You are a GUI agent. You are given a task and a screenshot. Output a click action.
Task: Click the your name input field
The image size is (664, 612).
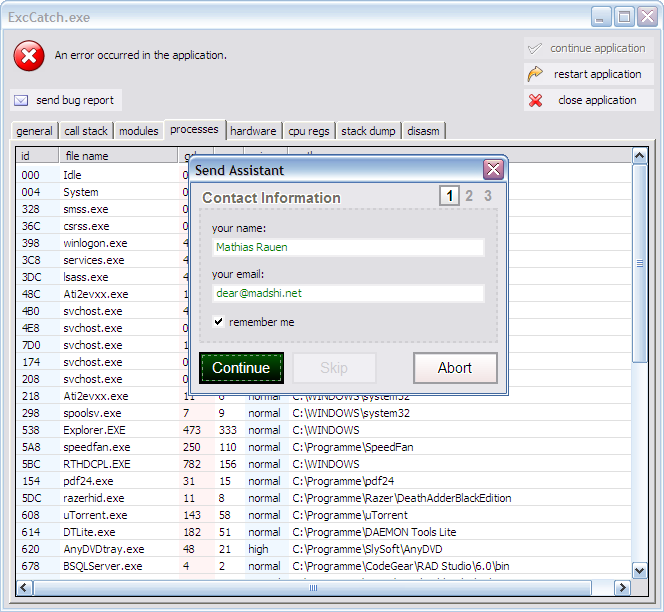click(x=347, y=247)
